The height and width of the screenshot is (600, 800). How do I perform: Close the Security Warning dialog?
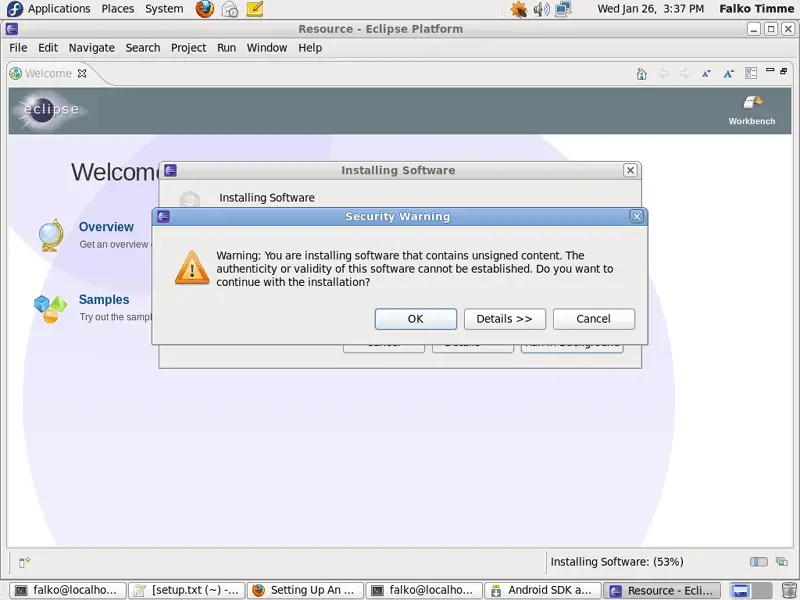click(x=636, y=216)
